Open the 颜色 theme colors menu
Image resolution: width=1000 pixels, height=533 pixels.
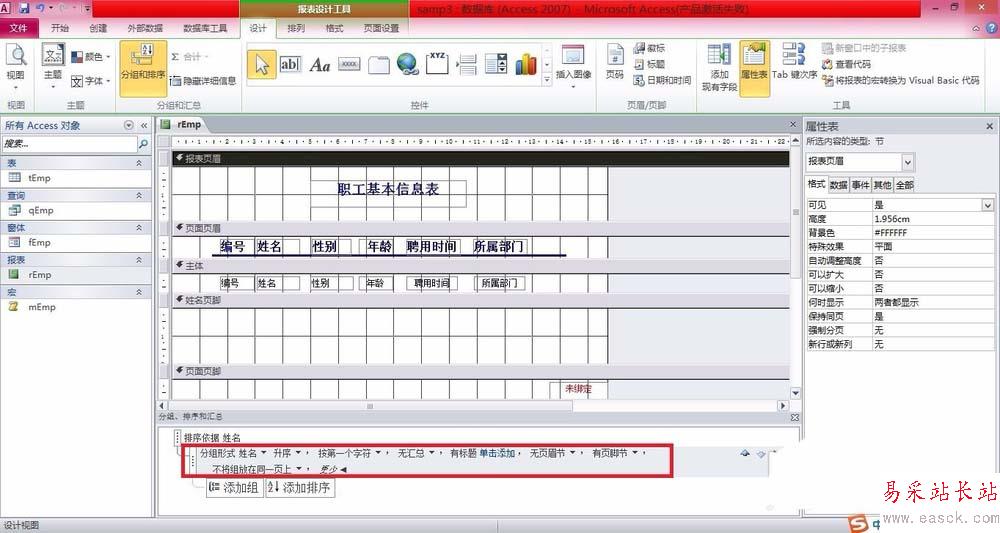[x=91, y=57]
